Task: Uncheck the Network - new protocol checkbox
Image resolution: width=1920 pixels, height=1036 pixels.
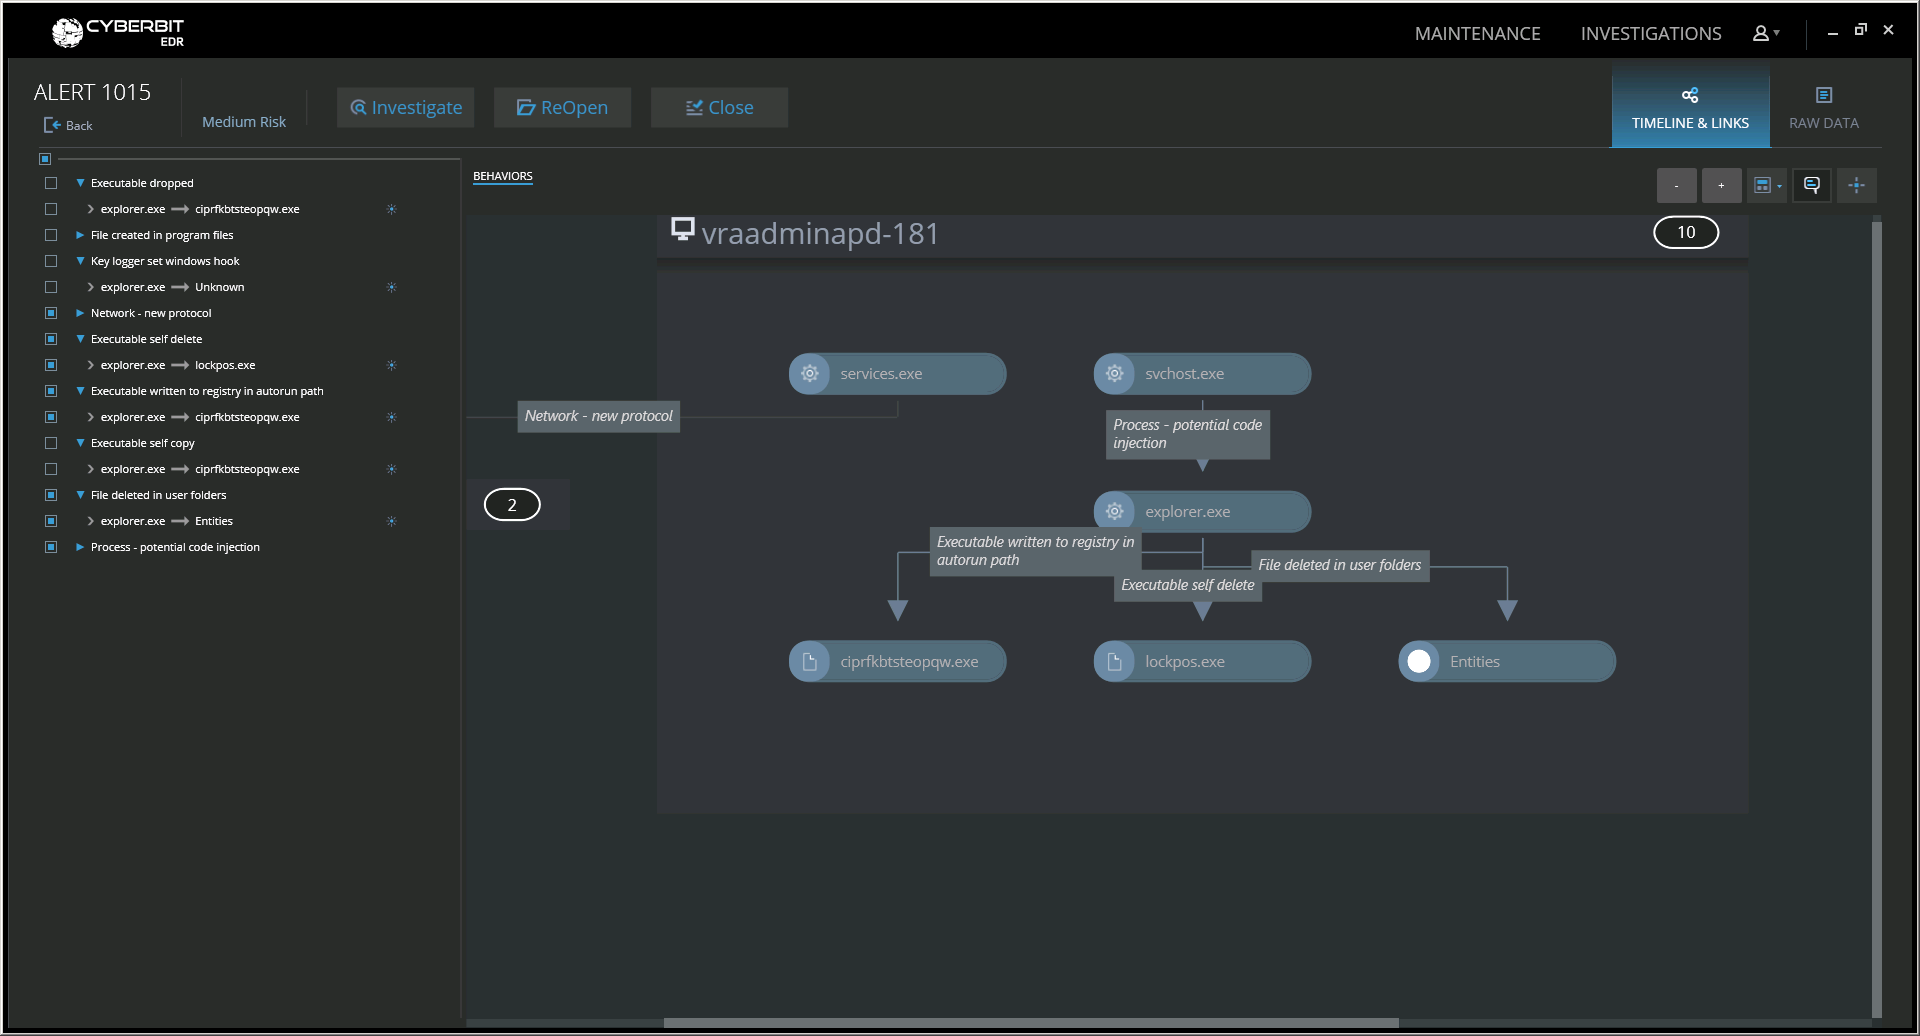Action: click(x=51, y=313)
